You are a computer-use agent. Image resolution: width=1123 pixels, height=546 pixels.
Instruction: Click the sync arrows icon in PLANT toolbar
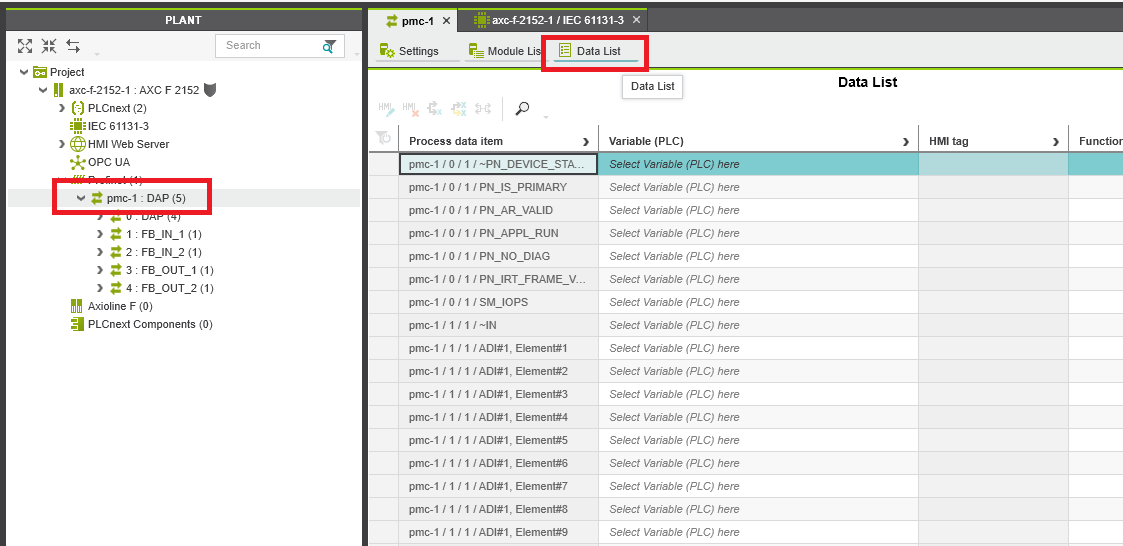tap(73, 46)
